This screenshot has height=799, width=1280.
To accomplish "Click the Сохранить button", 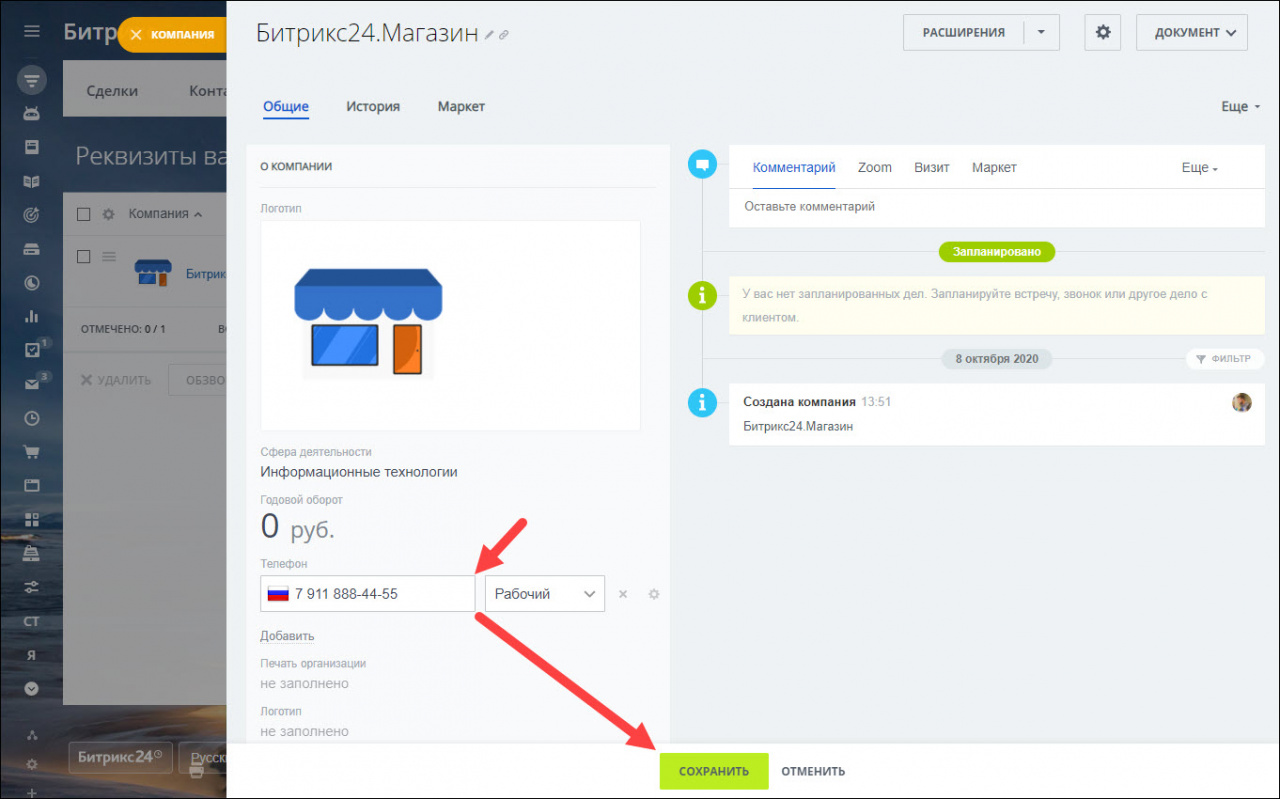I will (x=714, y=771).
